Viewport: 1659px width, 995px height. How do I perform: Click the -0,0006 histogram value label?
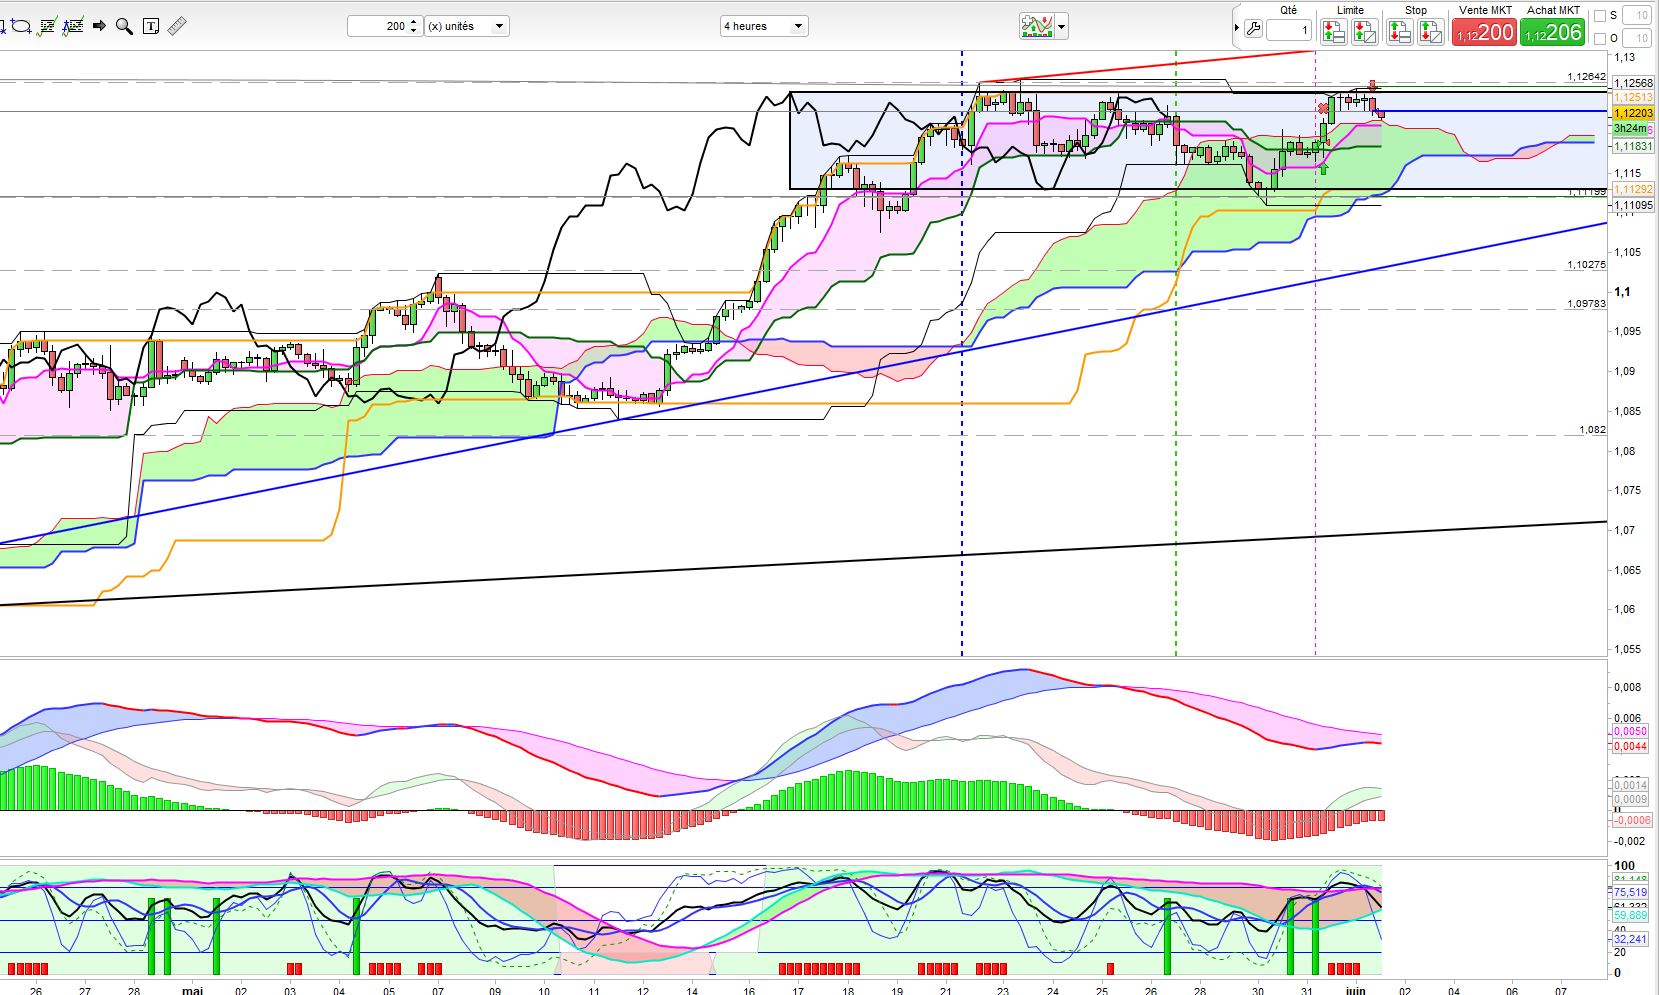tap(1630, 820)
